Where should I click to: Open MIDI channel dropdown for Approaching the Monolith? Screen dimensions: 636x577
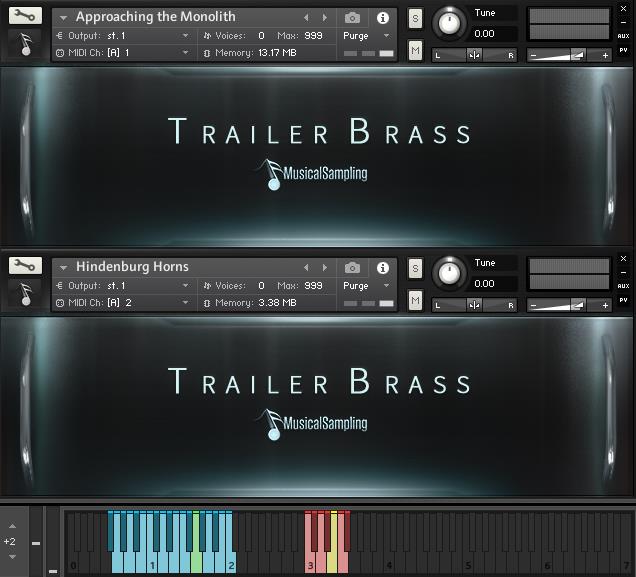[x=185, y=52]
